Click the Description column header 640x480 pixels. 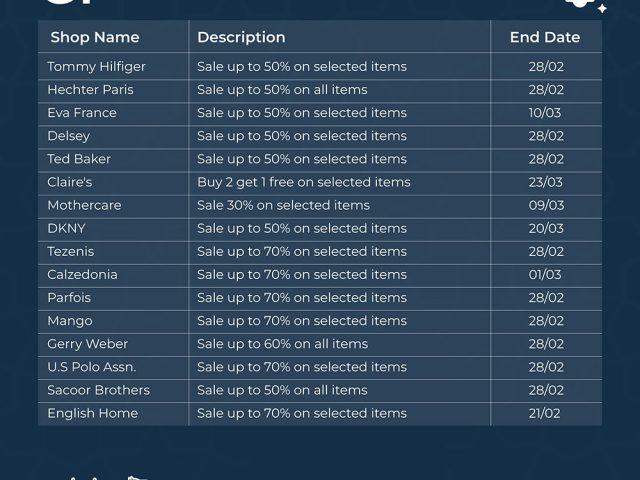coord(241,37)
